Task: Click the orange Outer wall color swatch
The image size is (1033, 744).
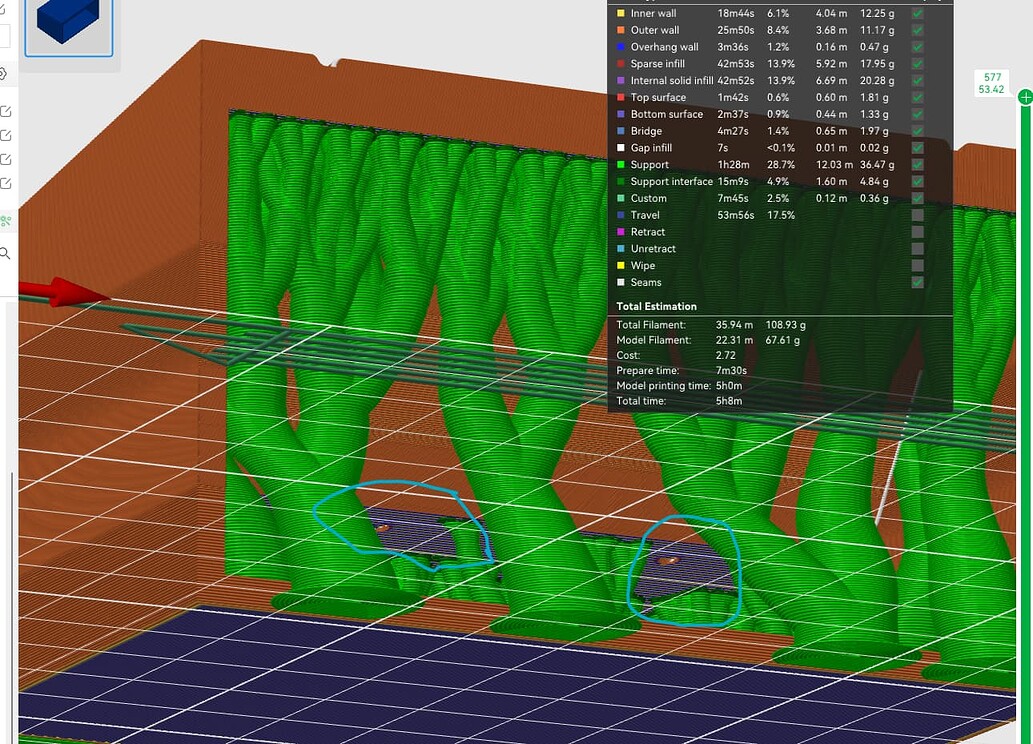Action: [x=621, y=30]
